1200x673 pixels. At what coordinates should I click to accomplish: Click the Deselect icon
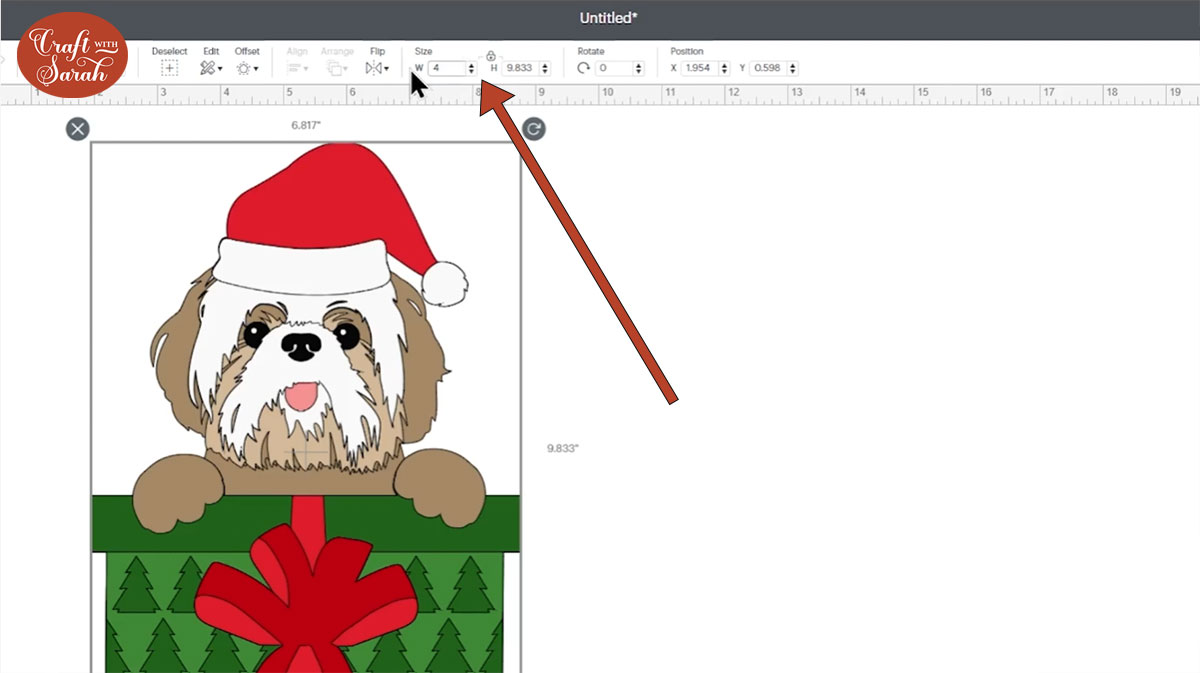169,68
